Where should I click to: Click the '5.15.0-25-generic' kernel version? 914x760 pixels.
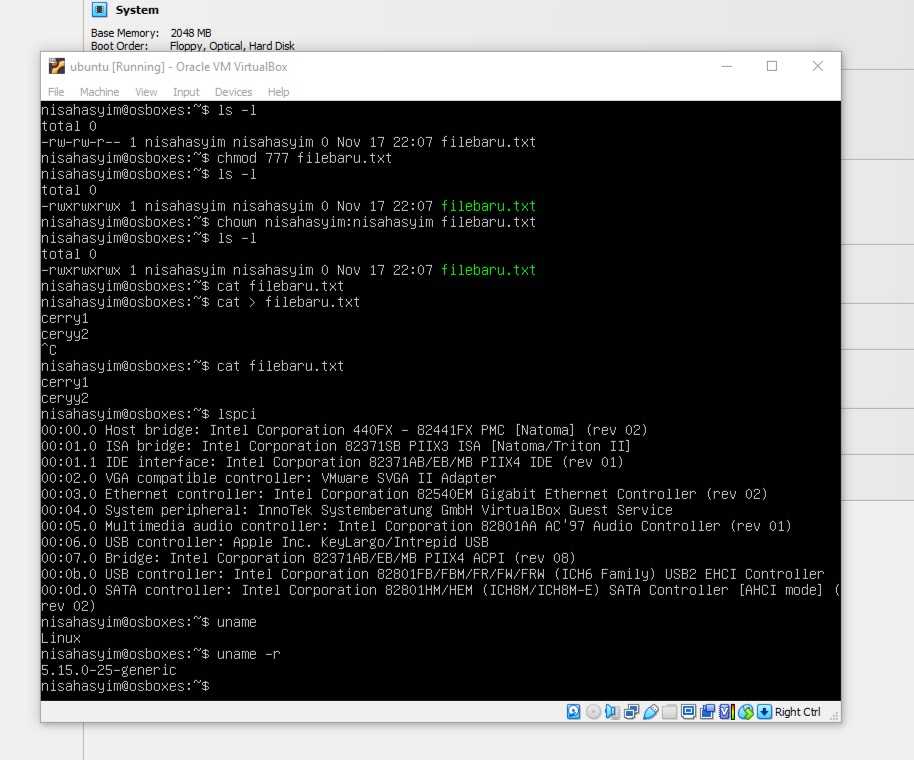(108, 670)
